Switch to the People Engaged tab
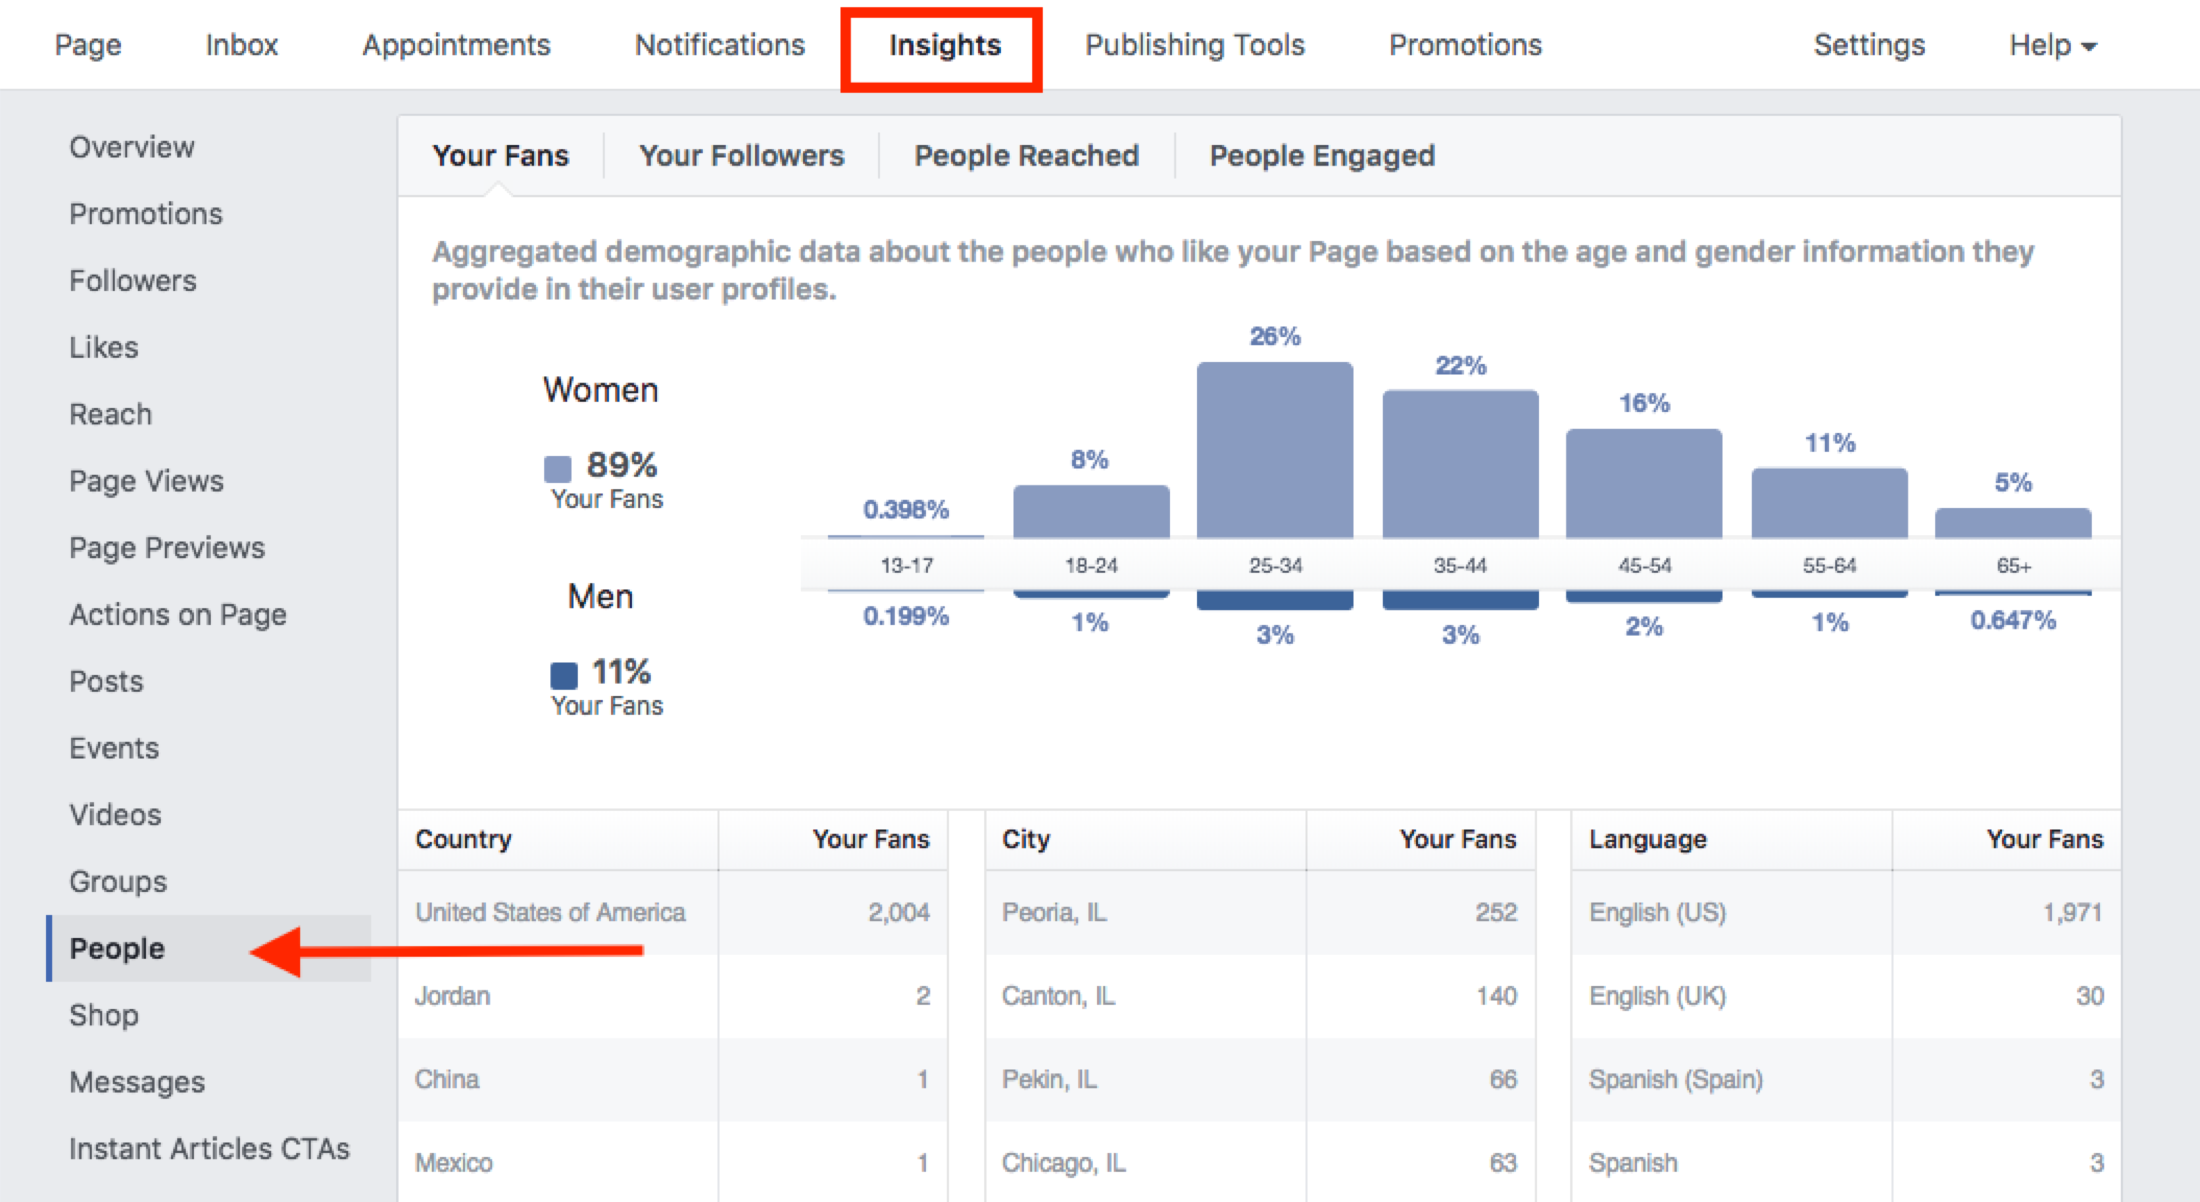Screen dimensions: 2200x1202 pyautogui.click(x=1323, y=156)
